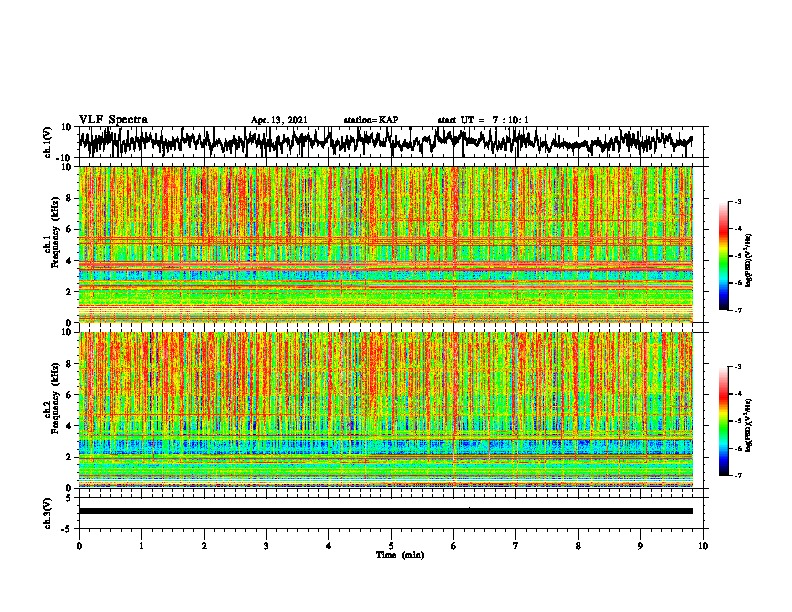Click the "ch.1(V)" waveform axis label
Image resolution: width=792 pixels, height=612 pixels.
[48, 142]
